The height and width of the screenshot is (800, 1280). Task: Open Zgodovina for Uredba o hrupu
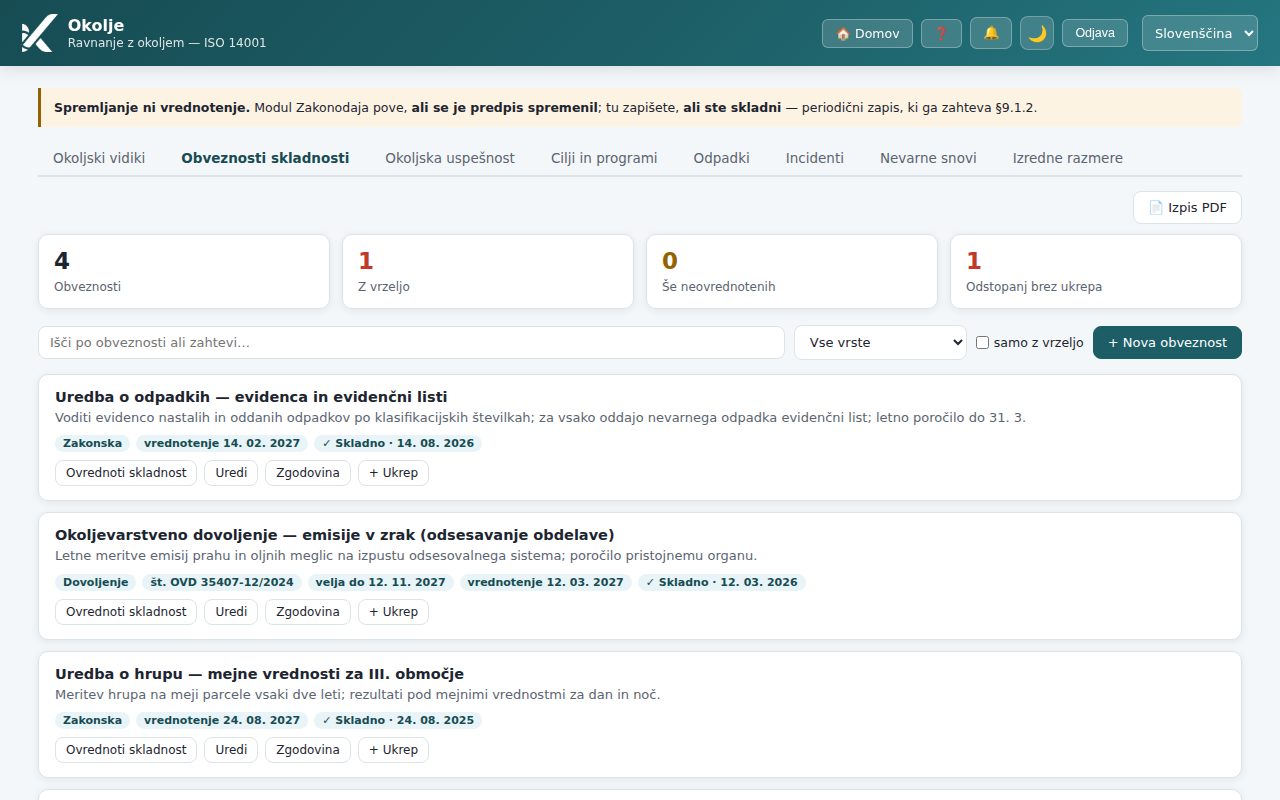(x=308, y=750)
